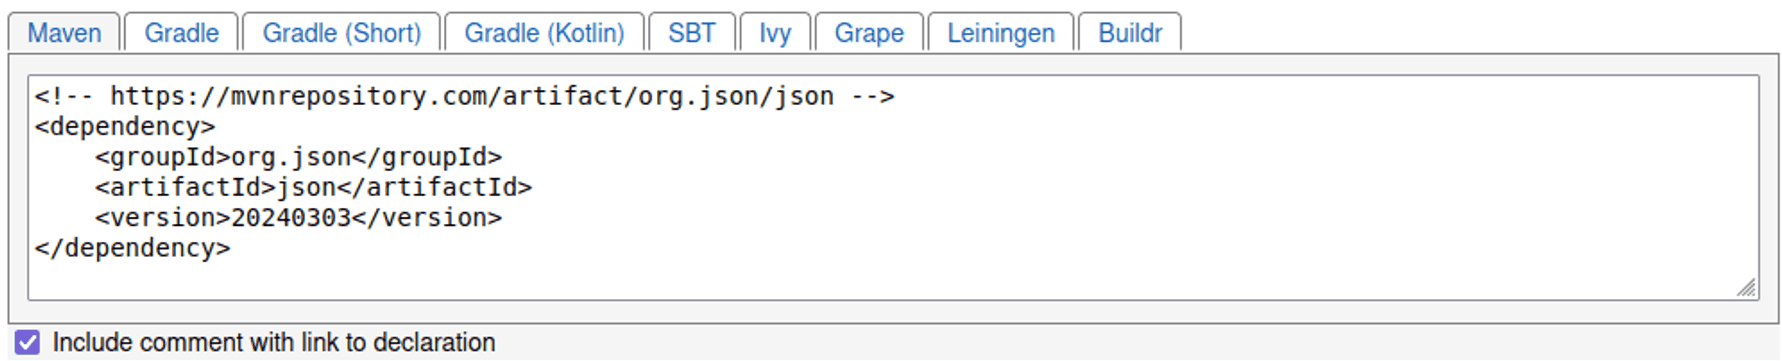This screenshot has width=1782, height=361.
Task: Place cursor on the opening <dependency> line
Action: (125, 127)
